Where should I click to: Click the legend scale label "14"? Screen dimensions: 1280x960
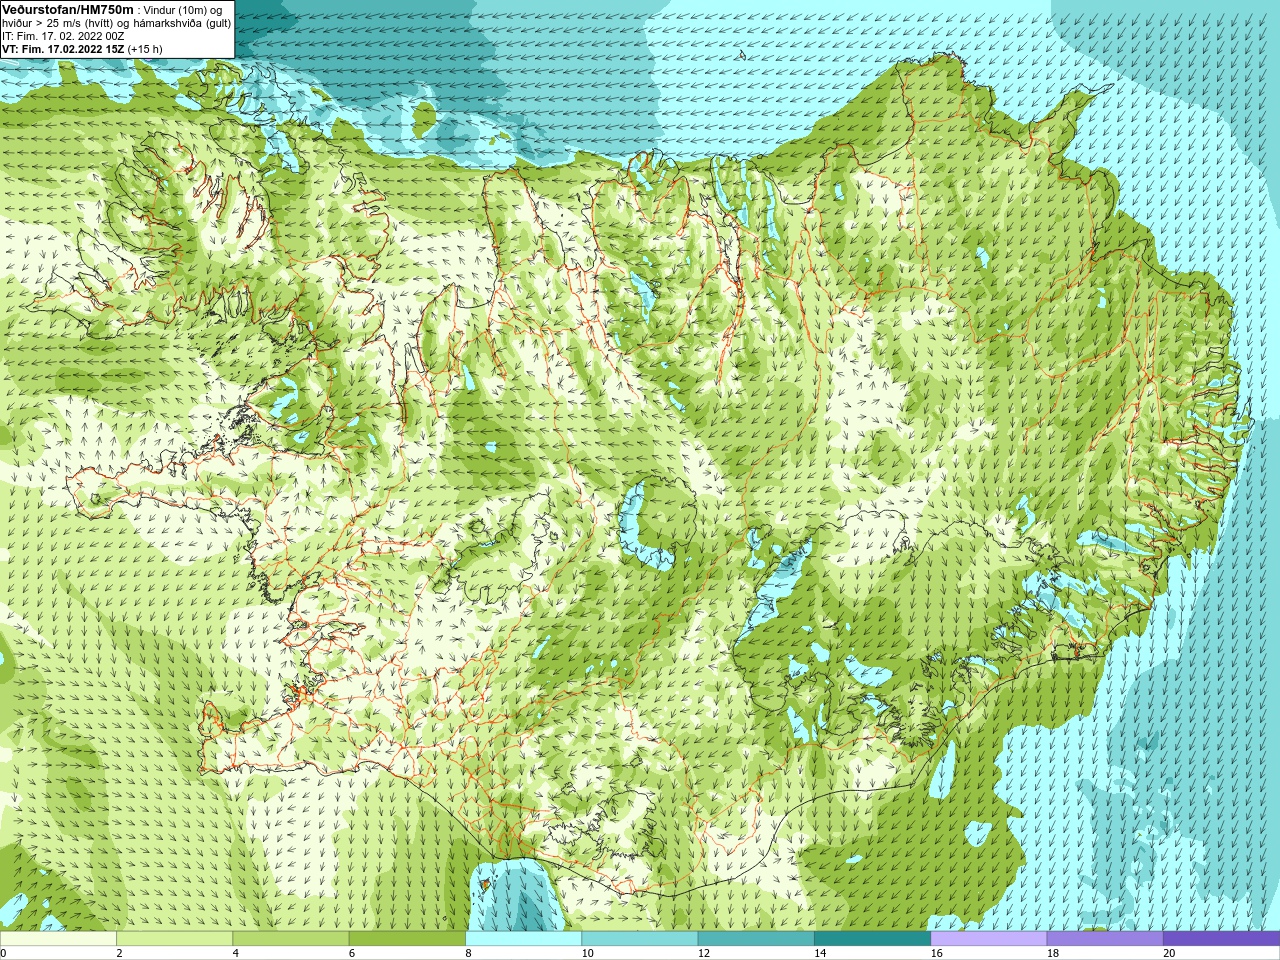pyautogui.click(x=820, y=953)
